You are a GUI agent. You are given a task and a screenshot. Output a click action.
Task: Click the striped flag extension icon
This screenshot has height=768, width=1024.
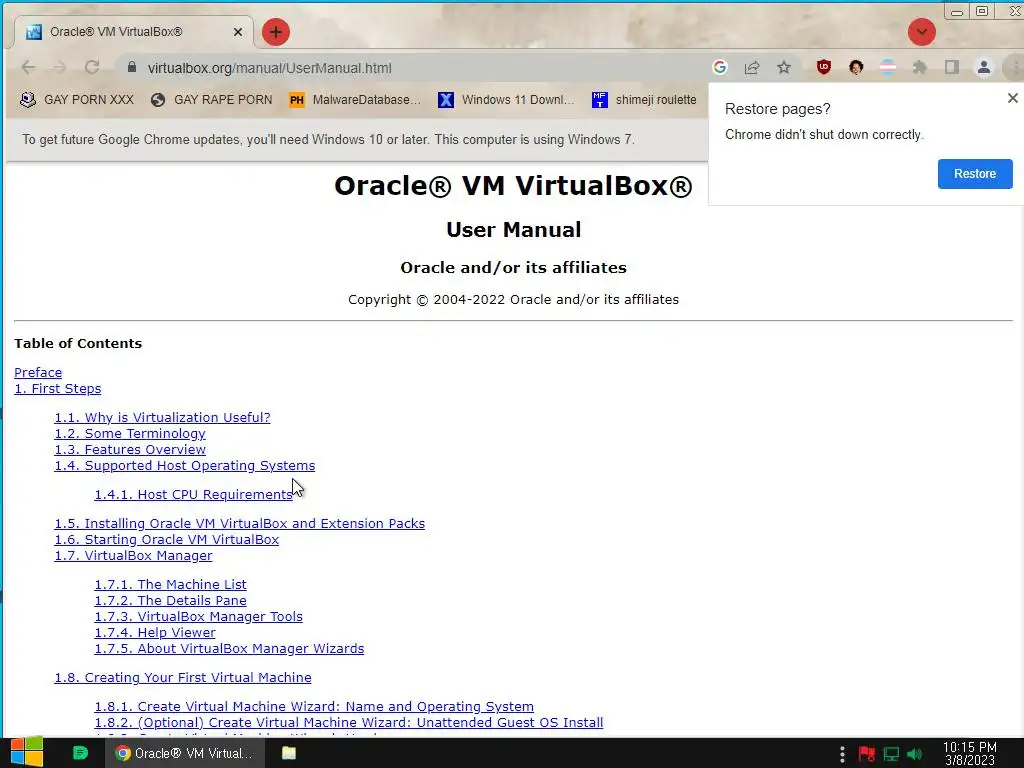tap(888, 67)
